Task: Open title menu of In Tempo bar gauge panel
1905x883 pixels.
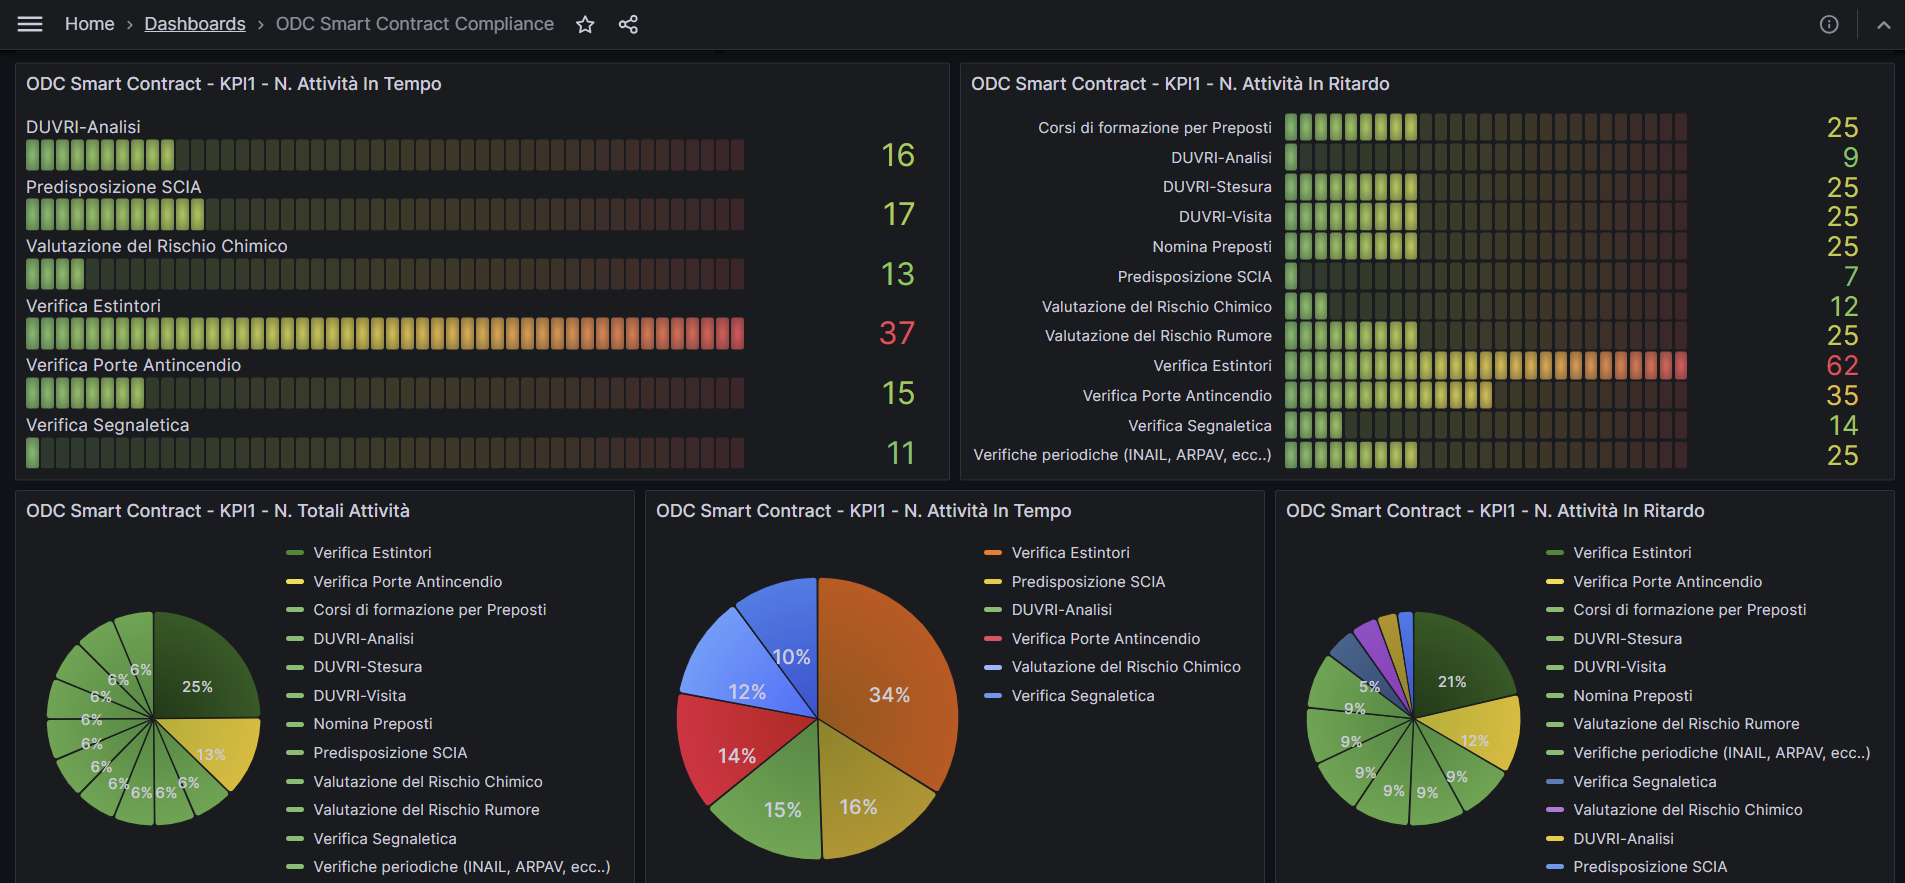Action: [234, 84]
